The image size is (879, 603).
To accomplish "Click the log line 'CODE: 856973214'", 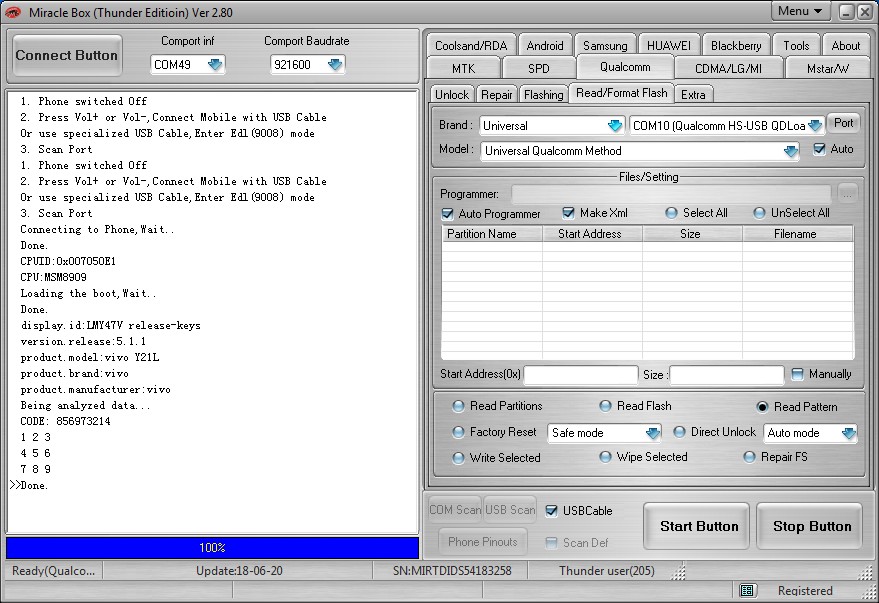I will coord(66,421).
